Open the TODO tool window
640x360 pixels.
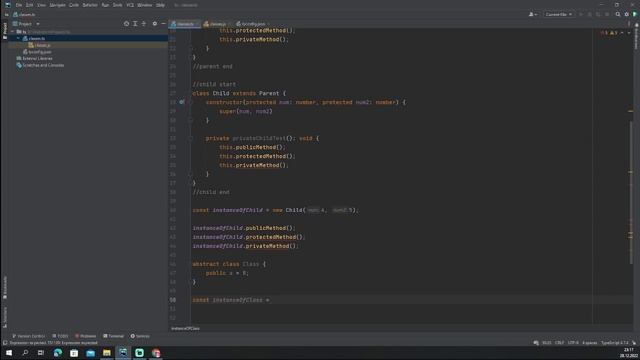pyautogui.click(x=60, y=336)
